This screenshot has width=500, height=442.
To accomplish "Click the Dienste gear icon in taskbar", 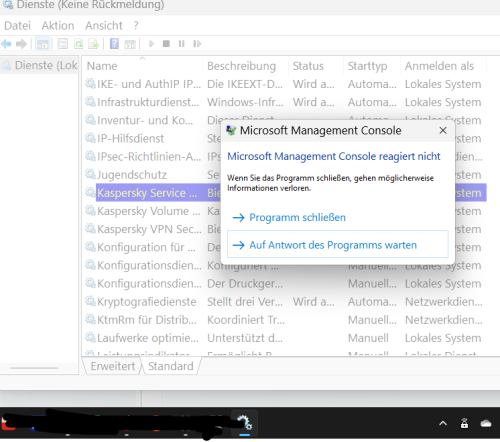I will click(x=244, y=423).
